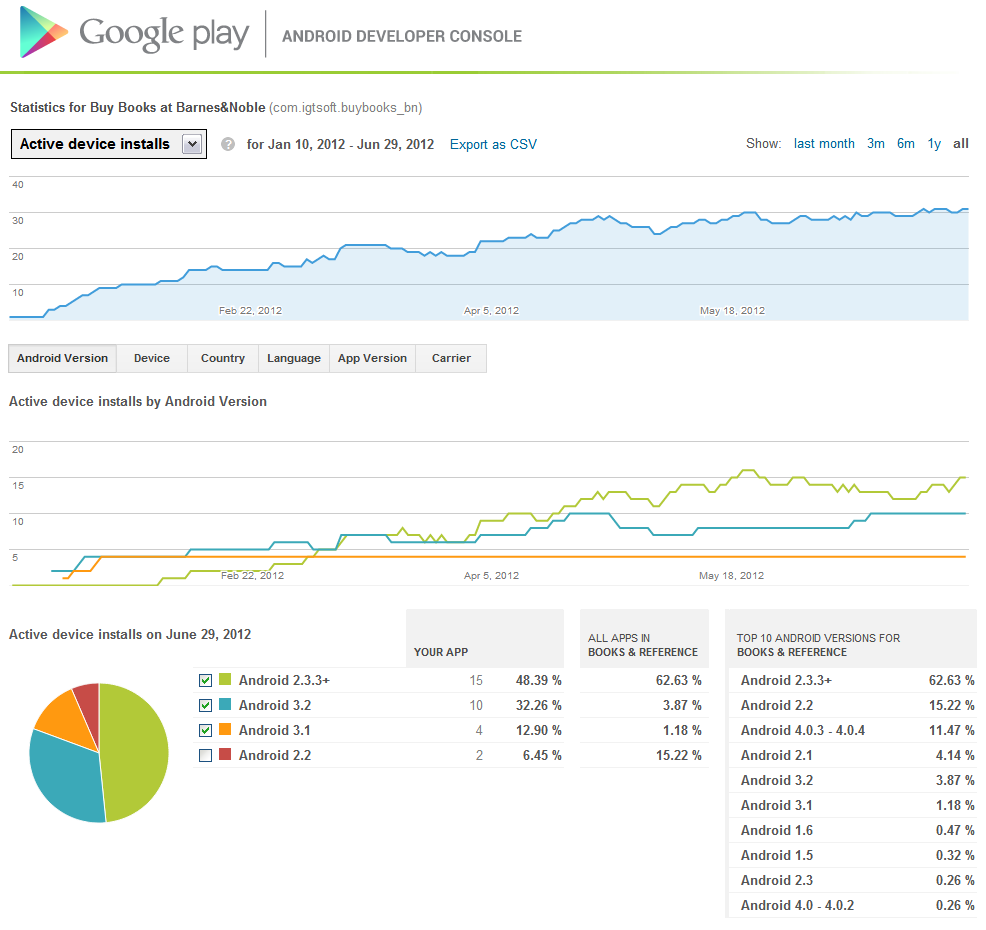Click the help question mark icon

228,145
